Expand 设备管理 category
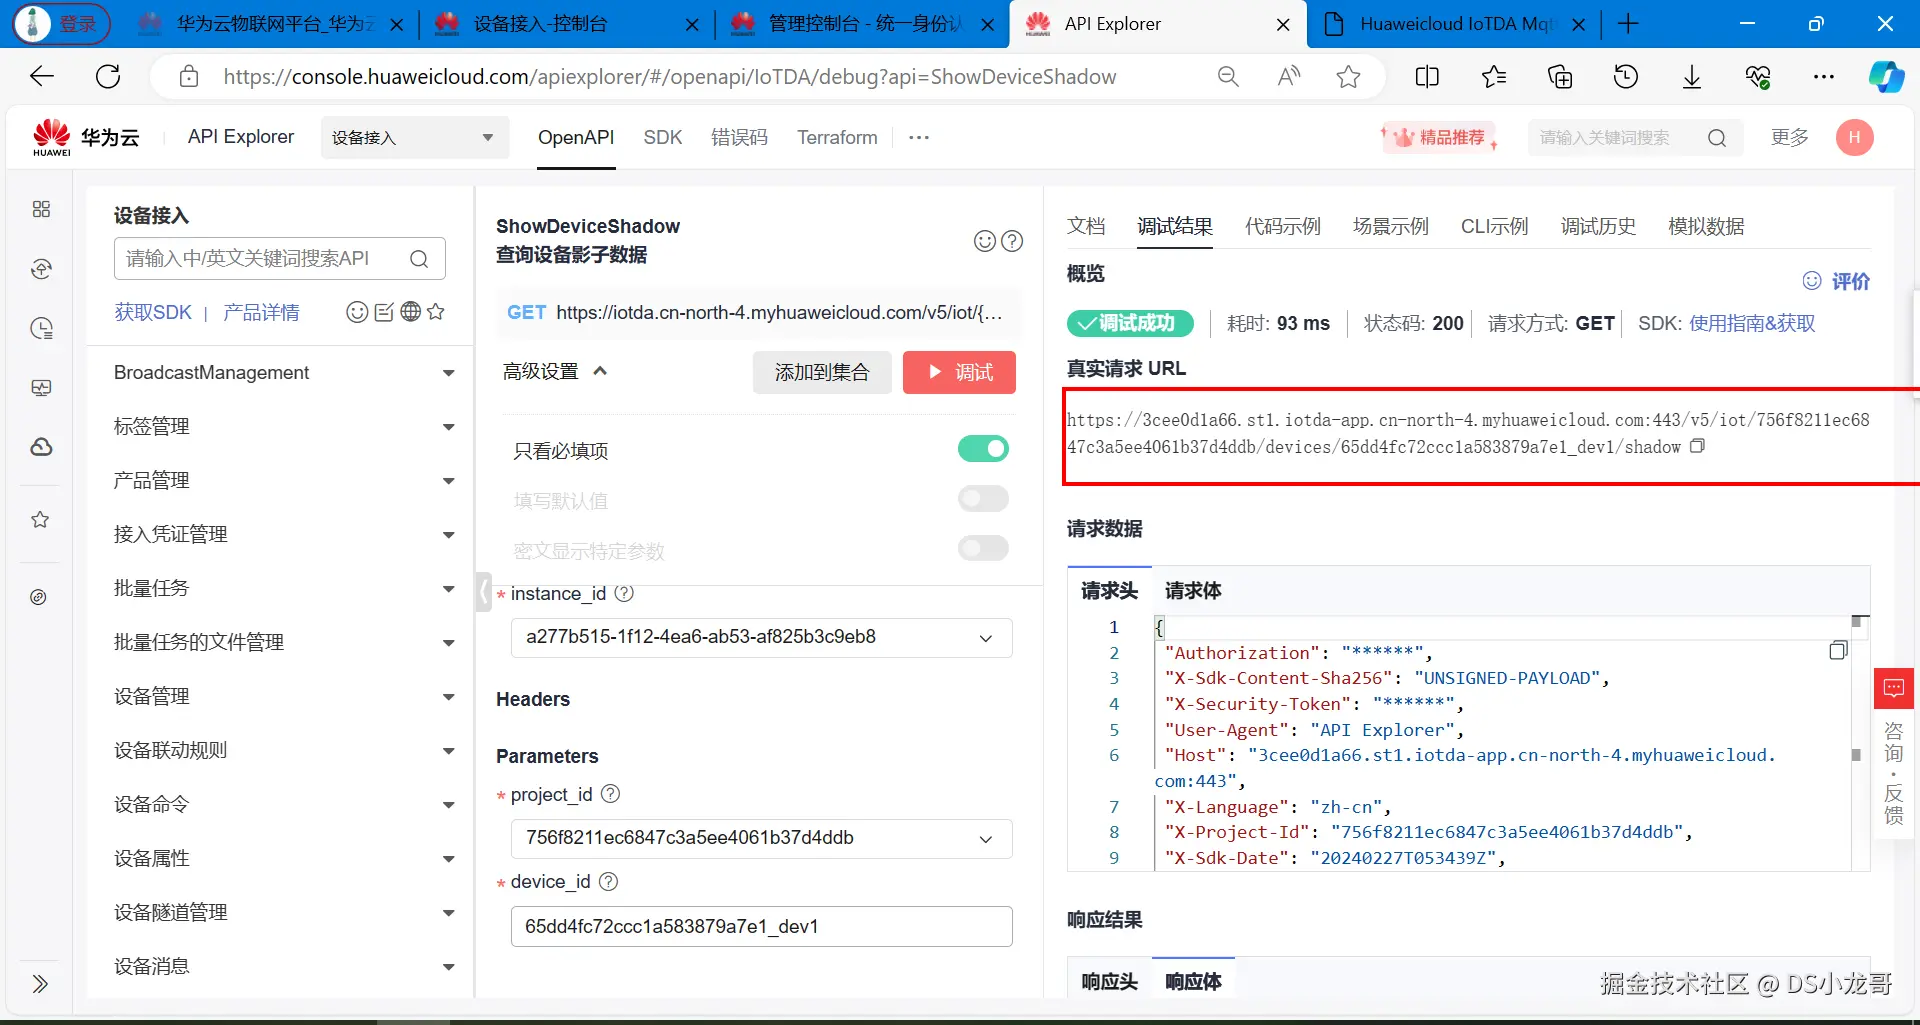 click(x=284, y=697)
